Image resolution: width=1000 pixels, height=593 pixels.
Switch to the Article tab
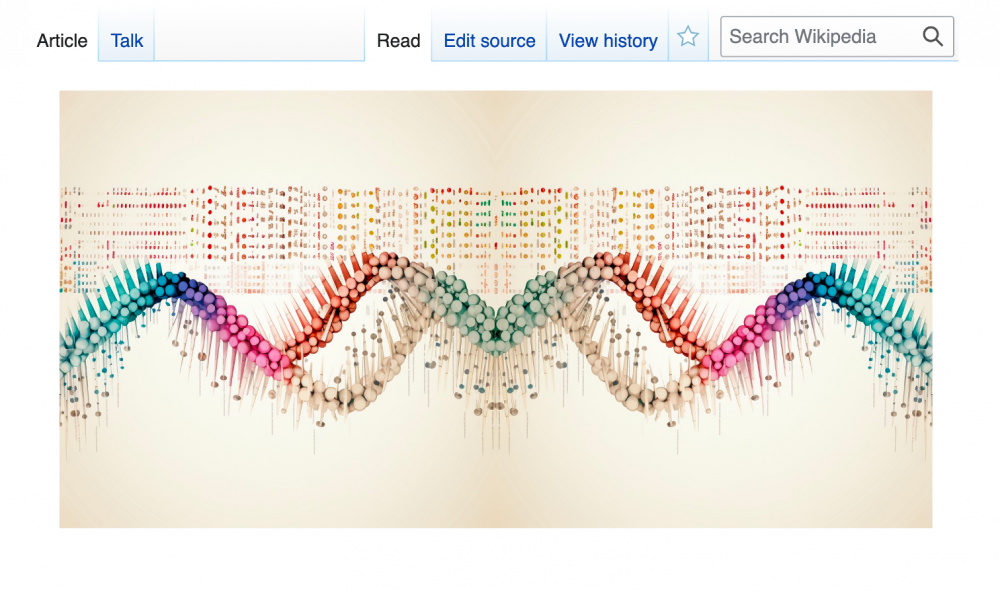(x=62, y=40)
